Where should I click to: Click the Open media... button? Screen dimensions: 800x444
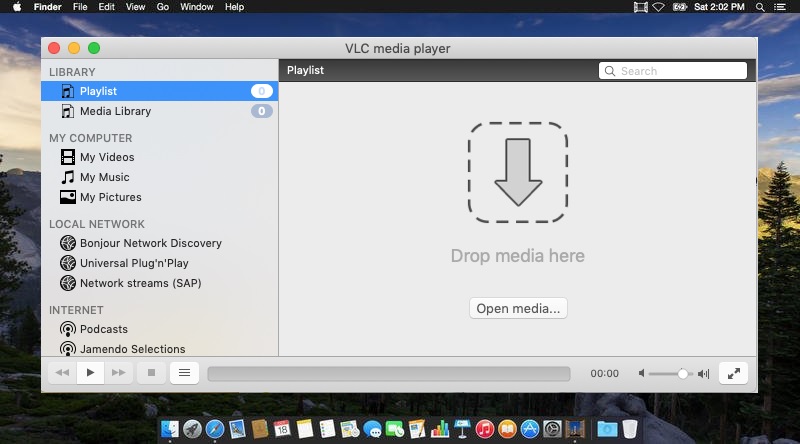pos(518,308)
